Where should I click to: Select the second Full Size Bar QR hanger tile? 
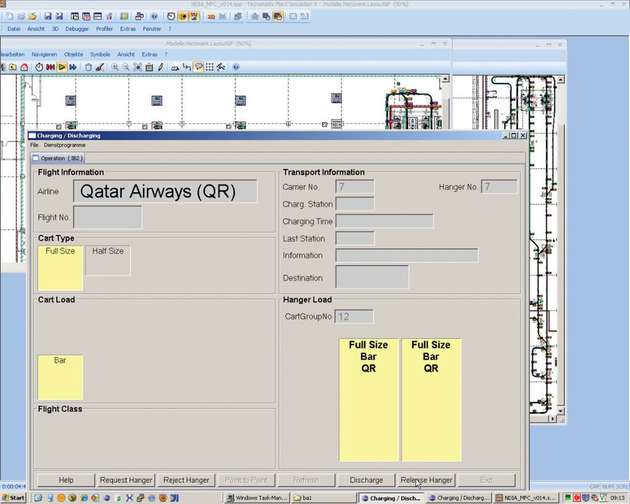pyautogui.click(x=431, y=400)
